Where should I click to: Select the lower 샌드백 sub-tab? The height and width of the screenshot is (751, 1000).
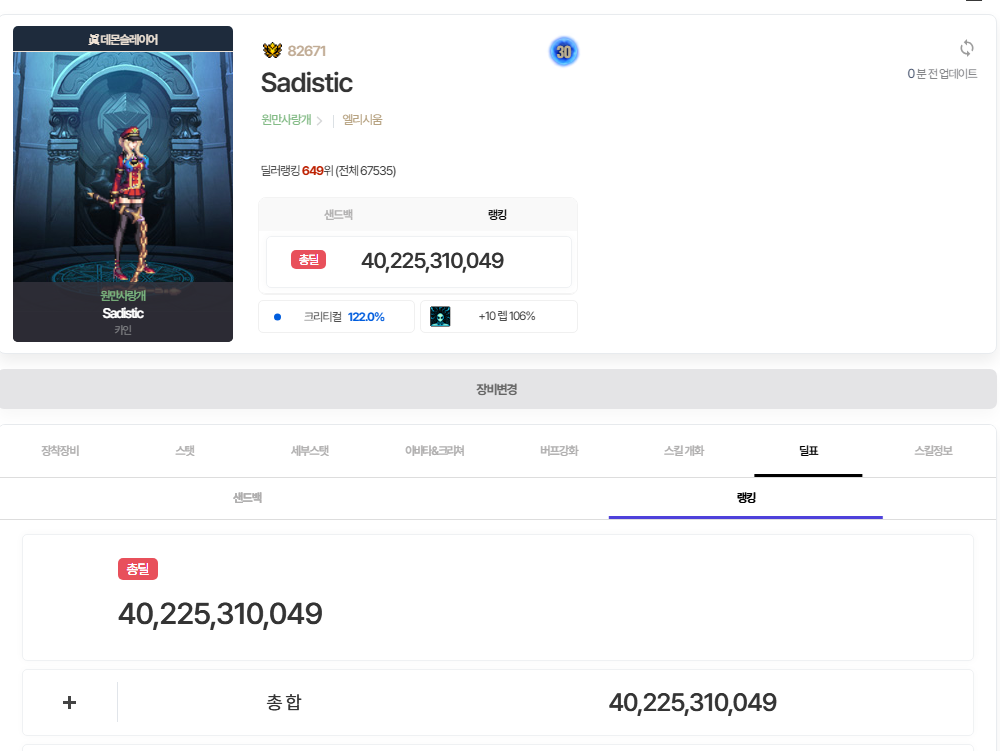[x=247, y=497]
